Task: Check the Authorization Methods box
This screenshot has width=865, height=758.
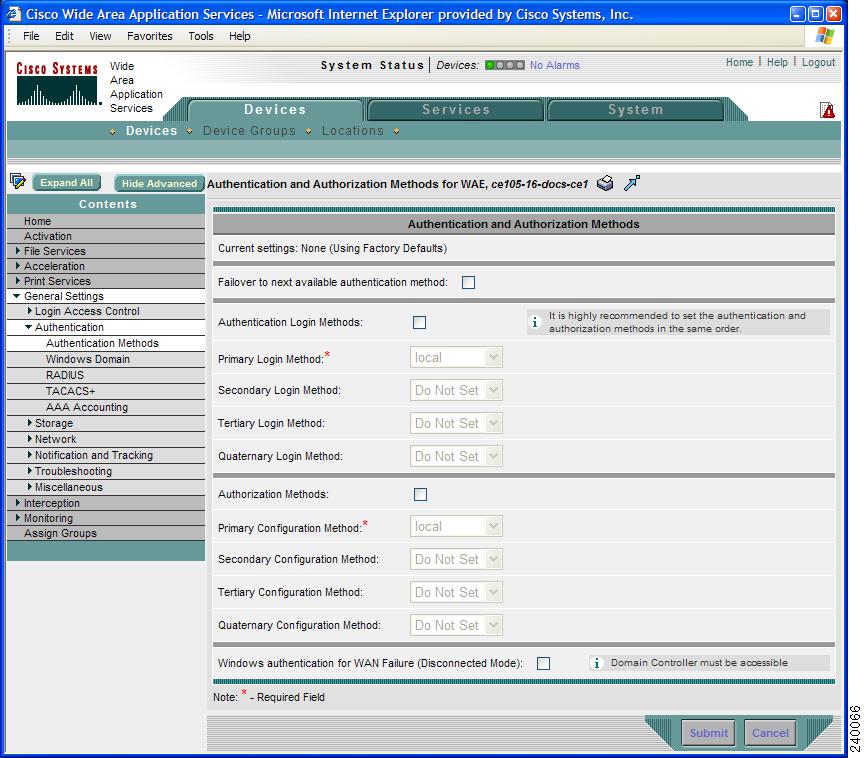Action: pos(420,494)
